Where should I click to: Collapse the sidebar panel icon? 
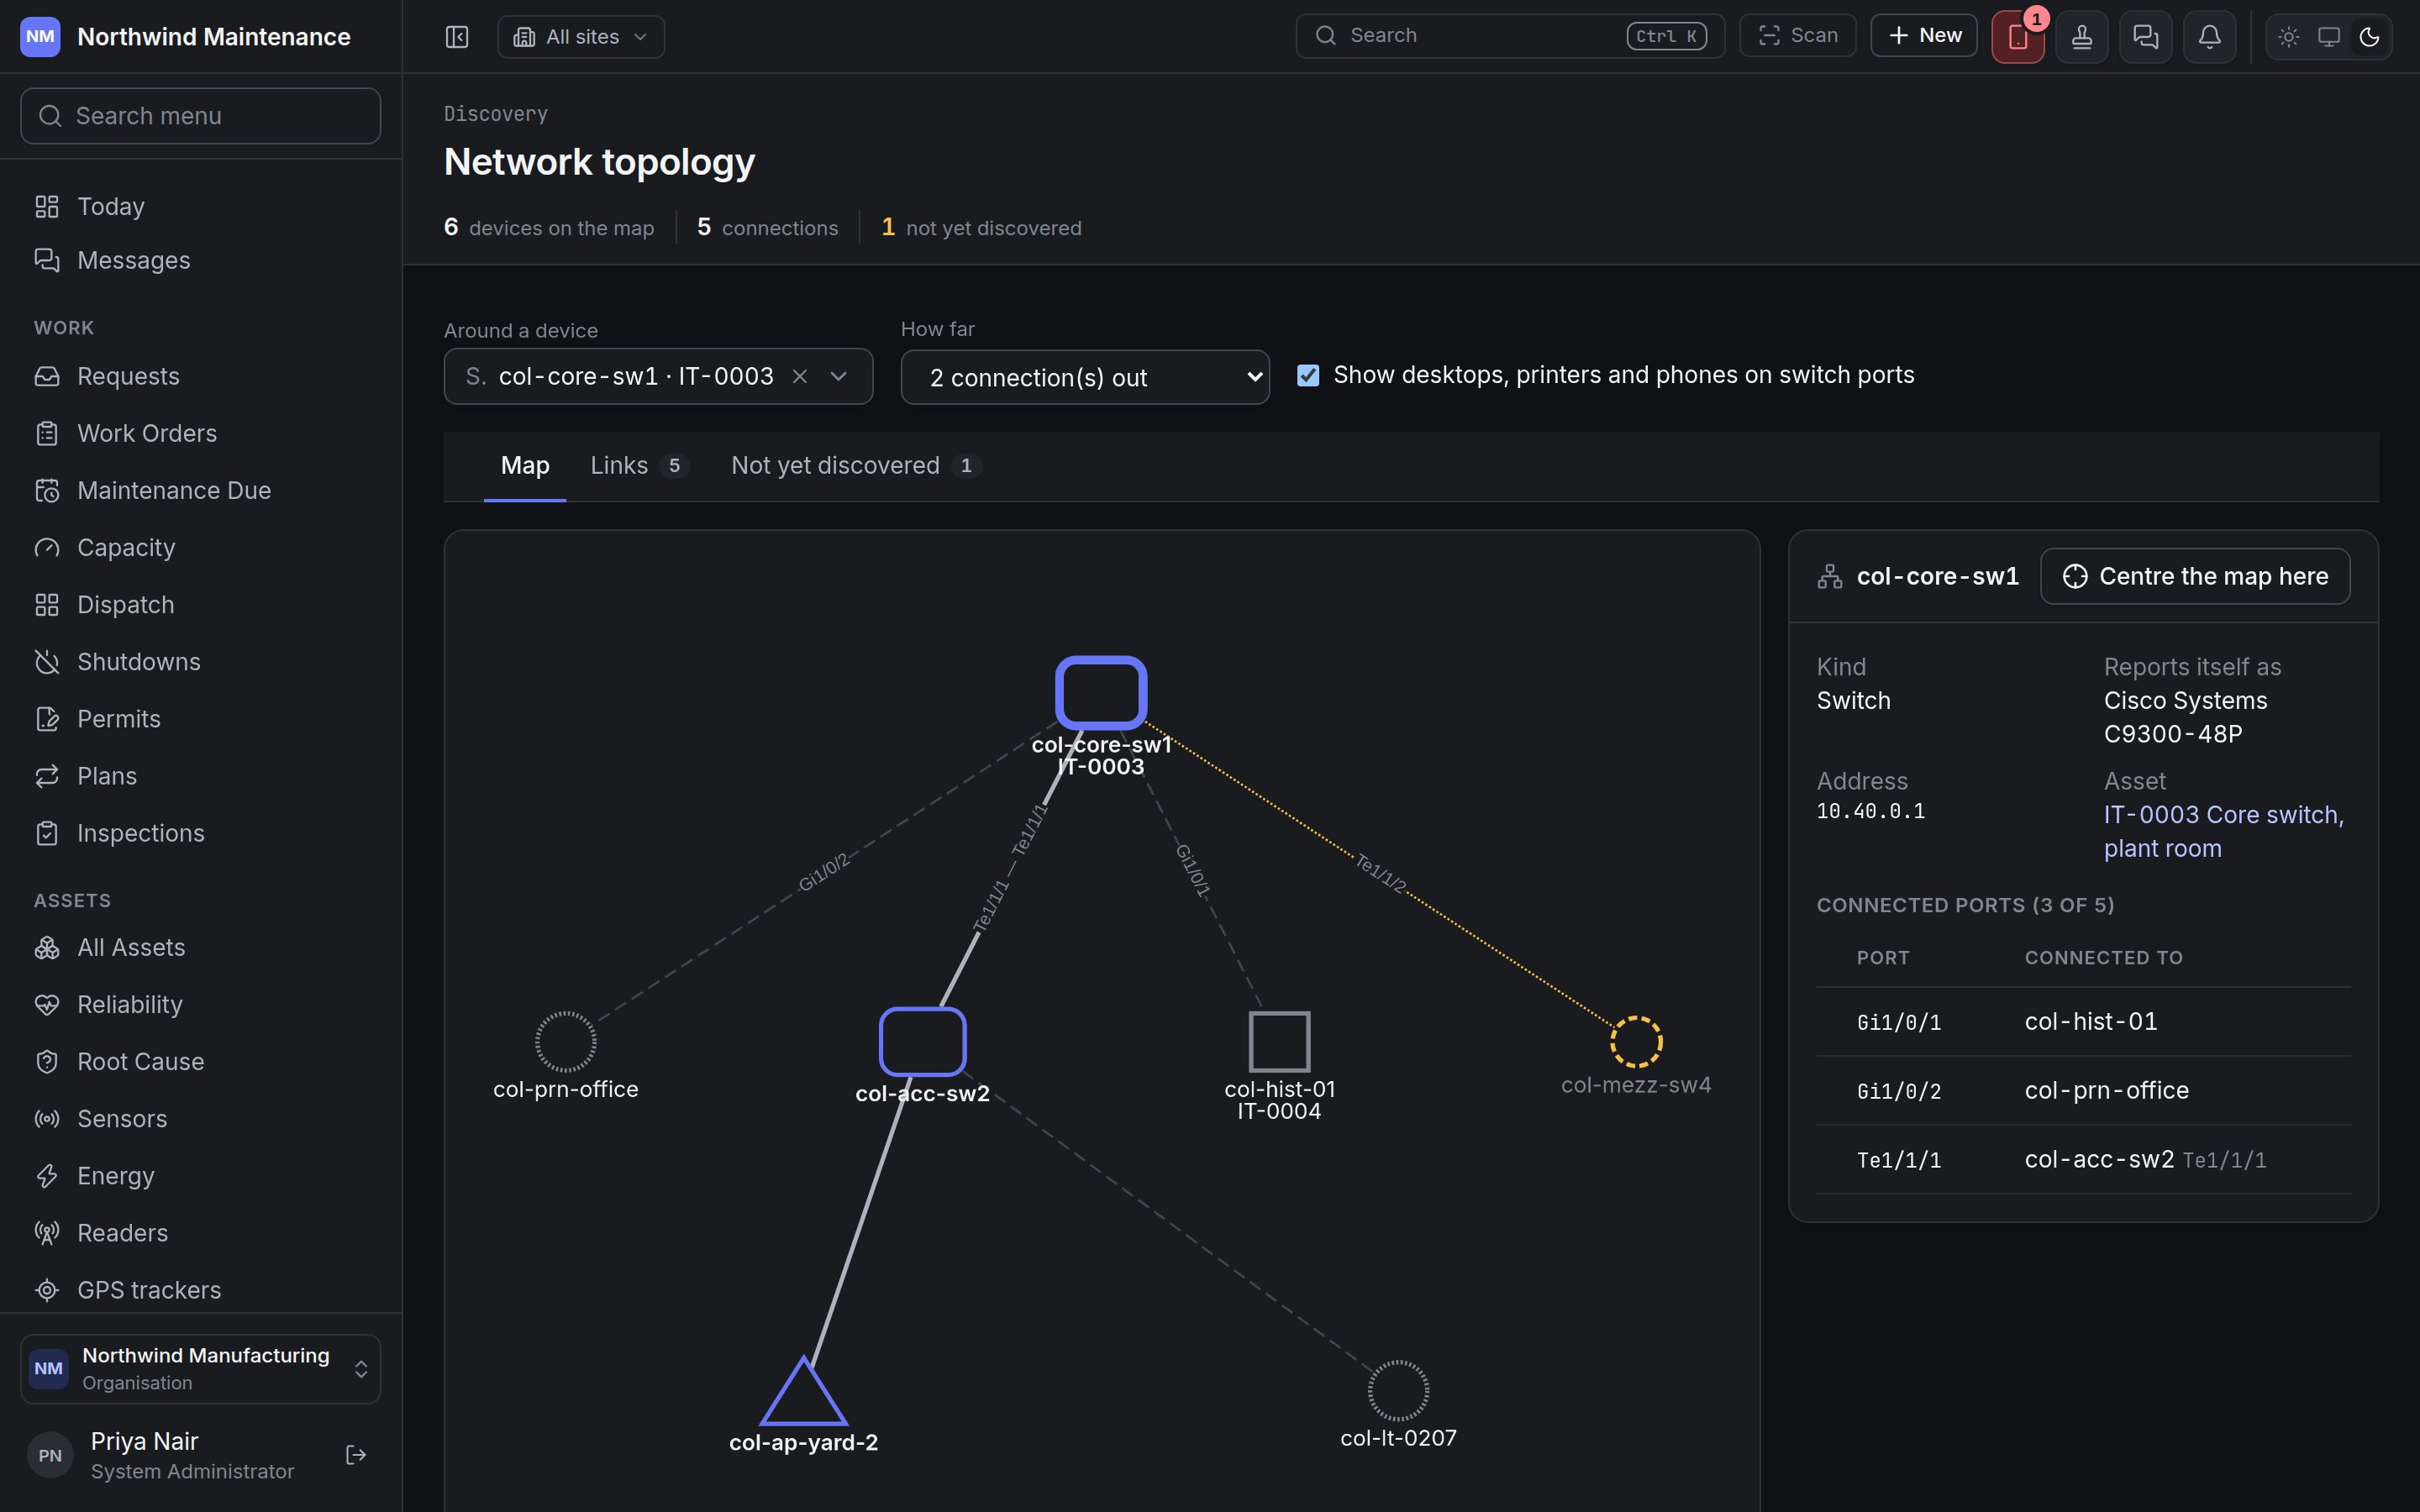coord(457,37)
